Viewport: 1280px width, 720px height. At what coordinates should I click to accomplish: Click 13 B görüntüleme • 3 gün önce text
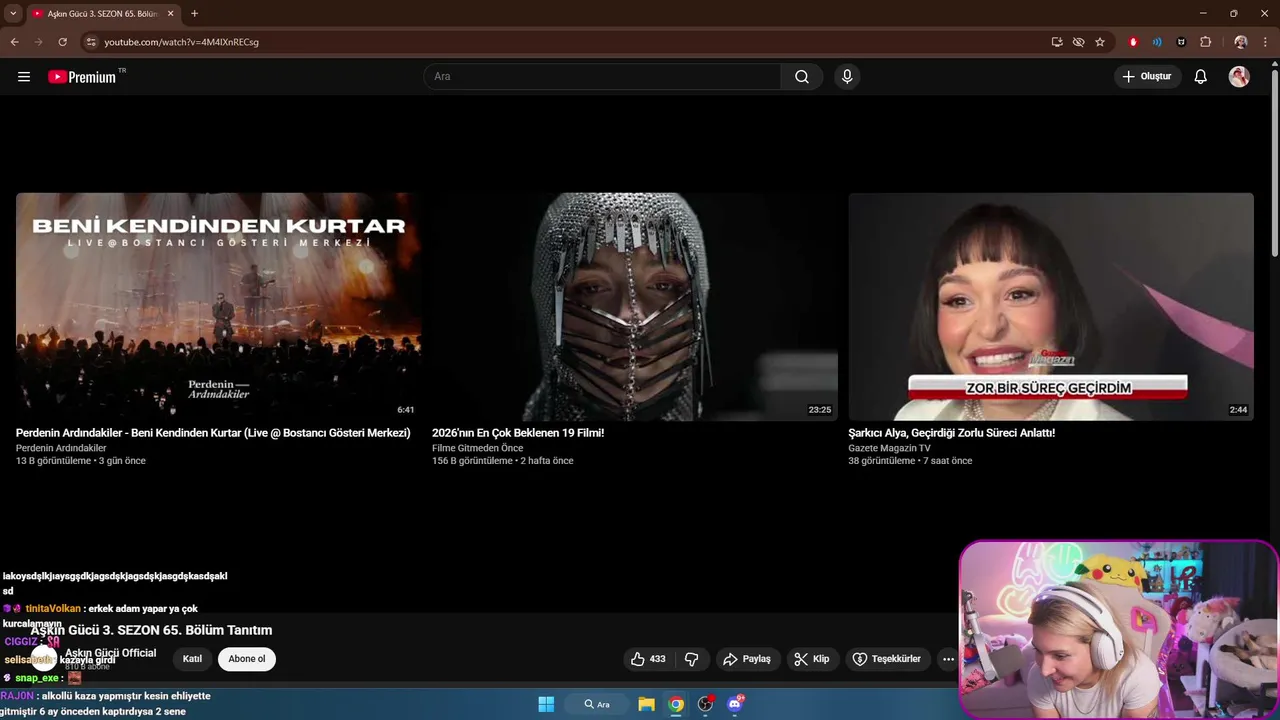point(81,461)
